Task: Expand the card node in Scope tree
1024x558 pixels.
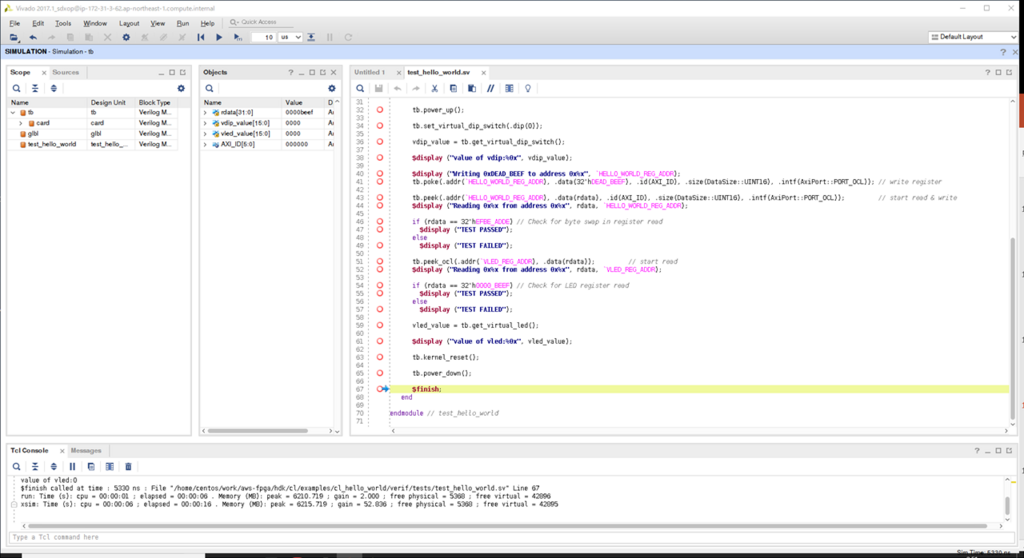Action: [x=21, y=123]
